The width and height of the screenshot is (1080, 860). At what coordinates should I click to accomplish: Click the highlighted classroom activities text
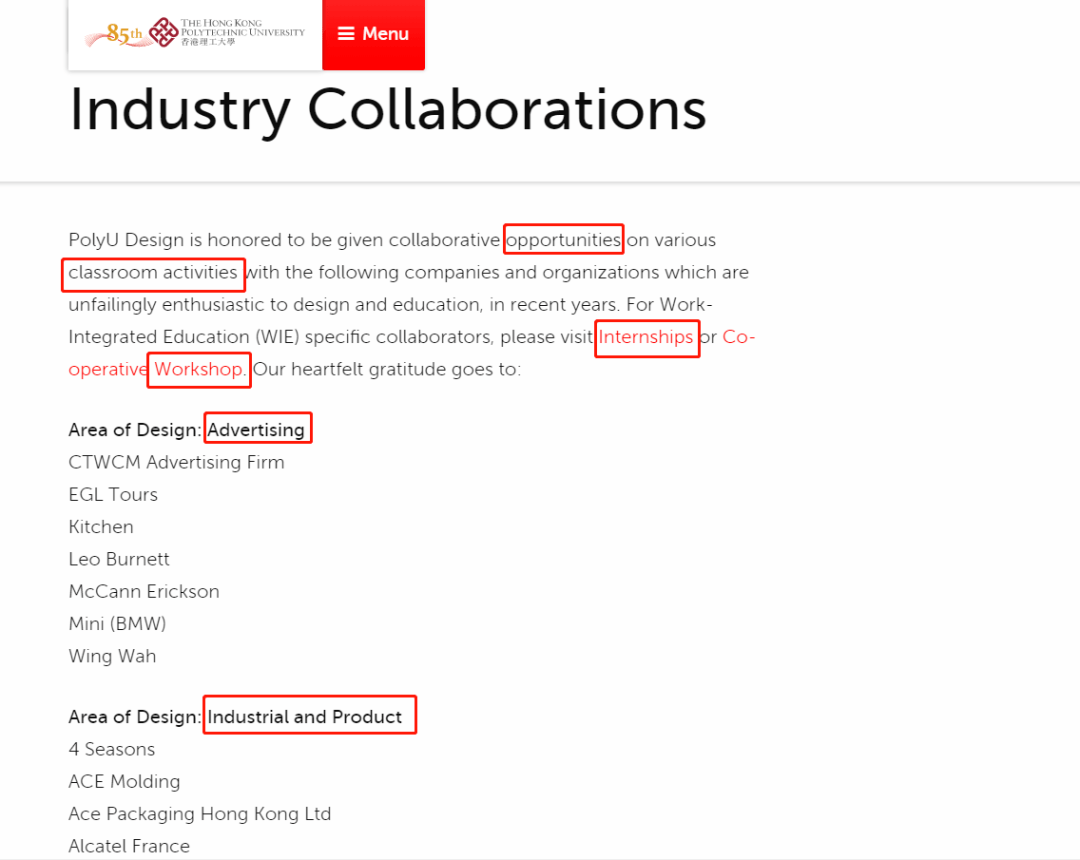(x=153, y=272)
